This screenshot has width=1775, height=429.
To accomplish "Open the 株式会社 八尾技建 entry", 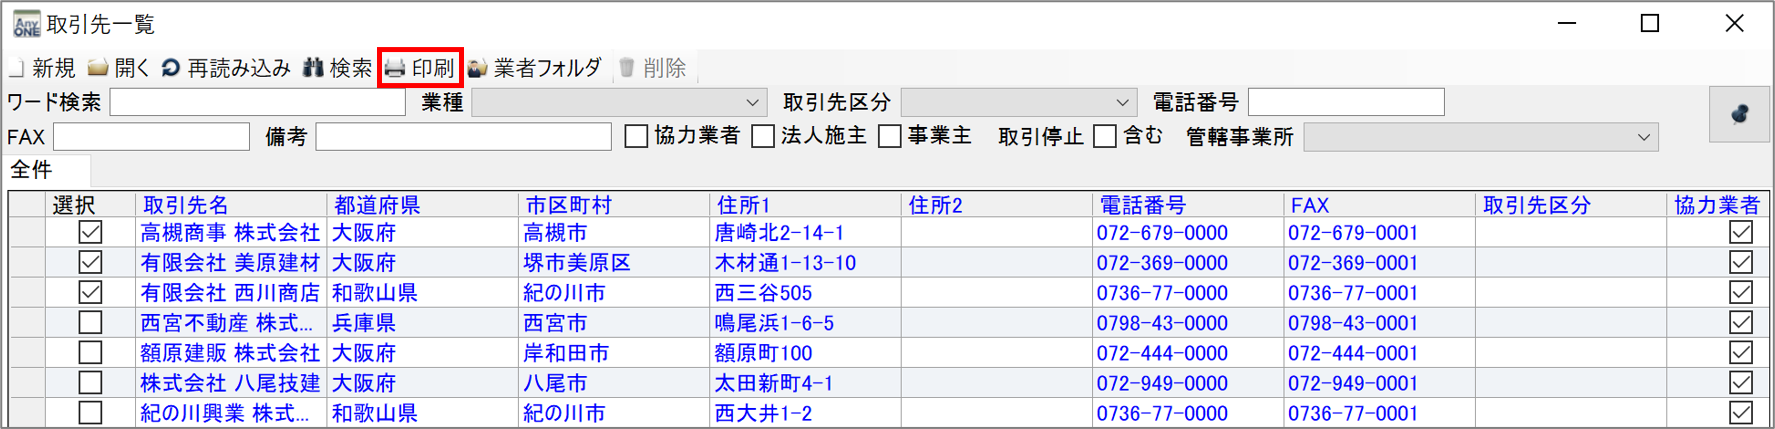I will pos(230,383).
